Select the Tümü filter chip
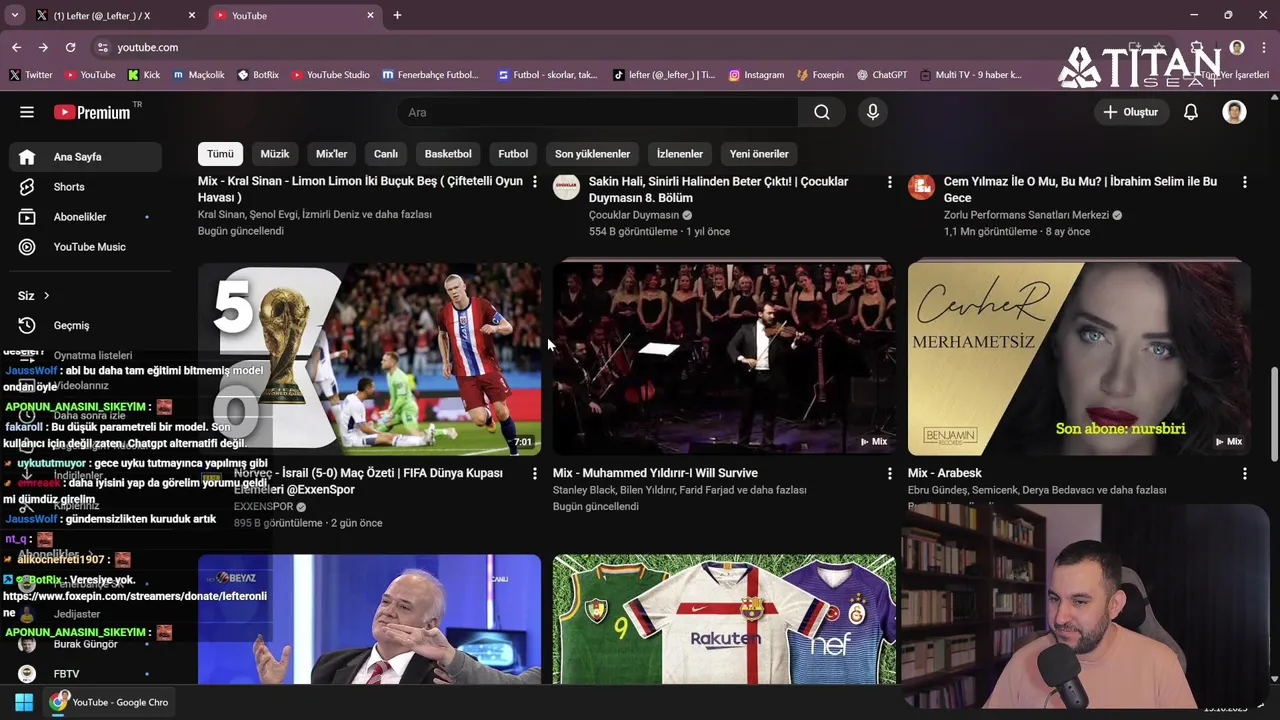The image size is (1280, 720). 220,154
